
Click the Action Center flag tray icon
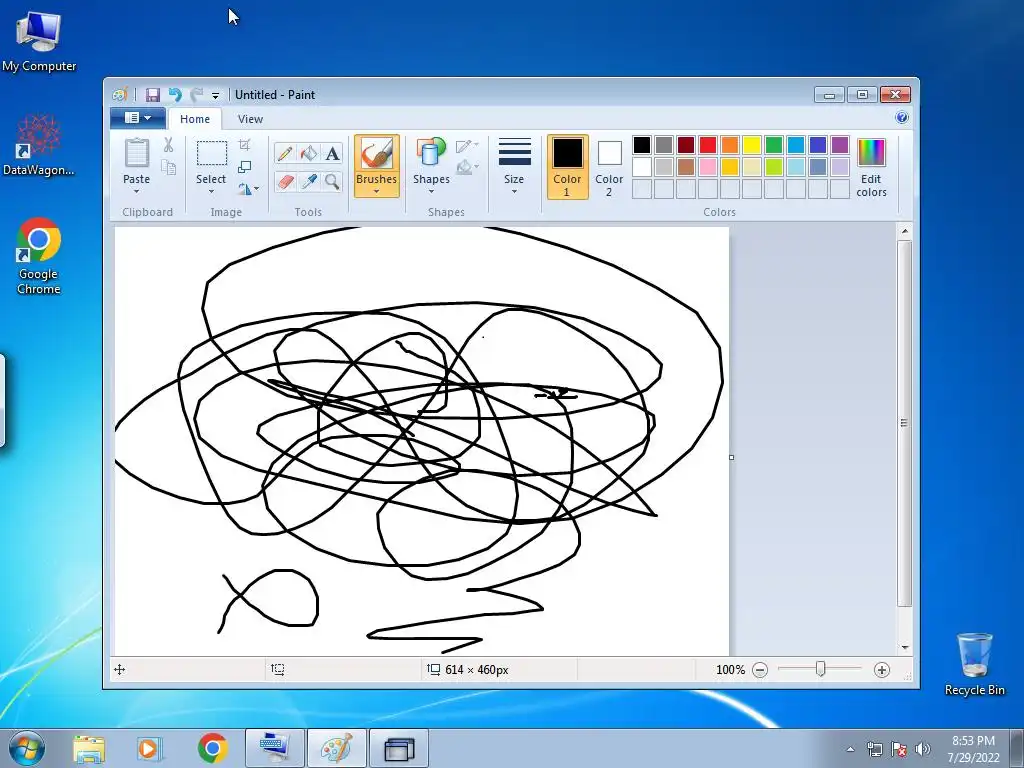point(899,749)
